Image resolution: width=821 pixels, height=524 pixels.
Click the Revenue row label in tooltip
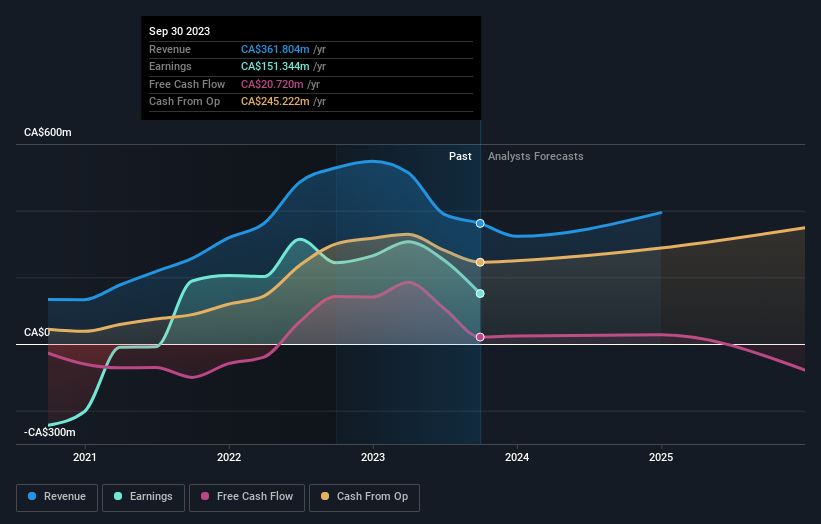click(x=170, y=49)
